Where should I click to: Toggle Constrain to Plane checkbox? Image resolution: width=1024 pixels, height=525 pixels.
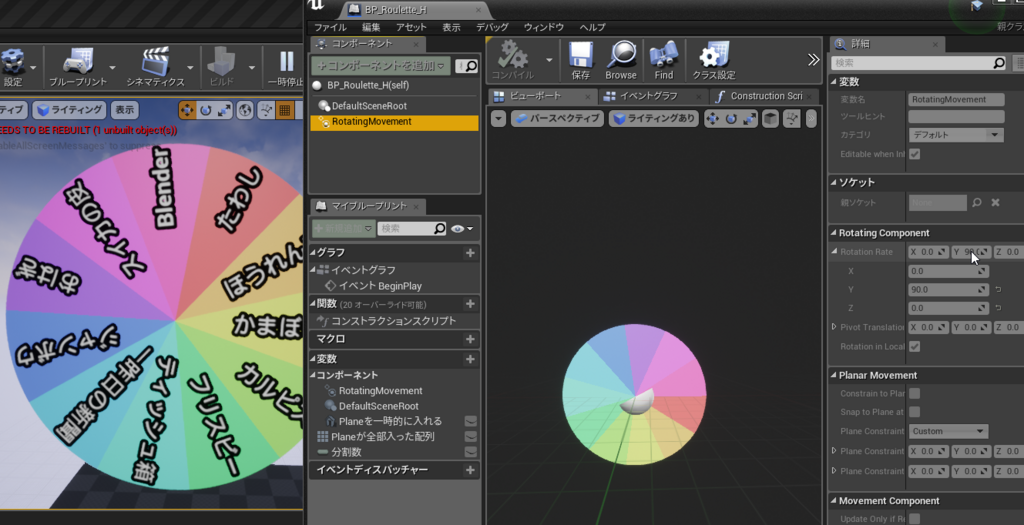coord(915,393)
